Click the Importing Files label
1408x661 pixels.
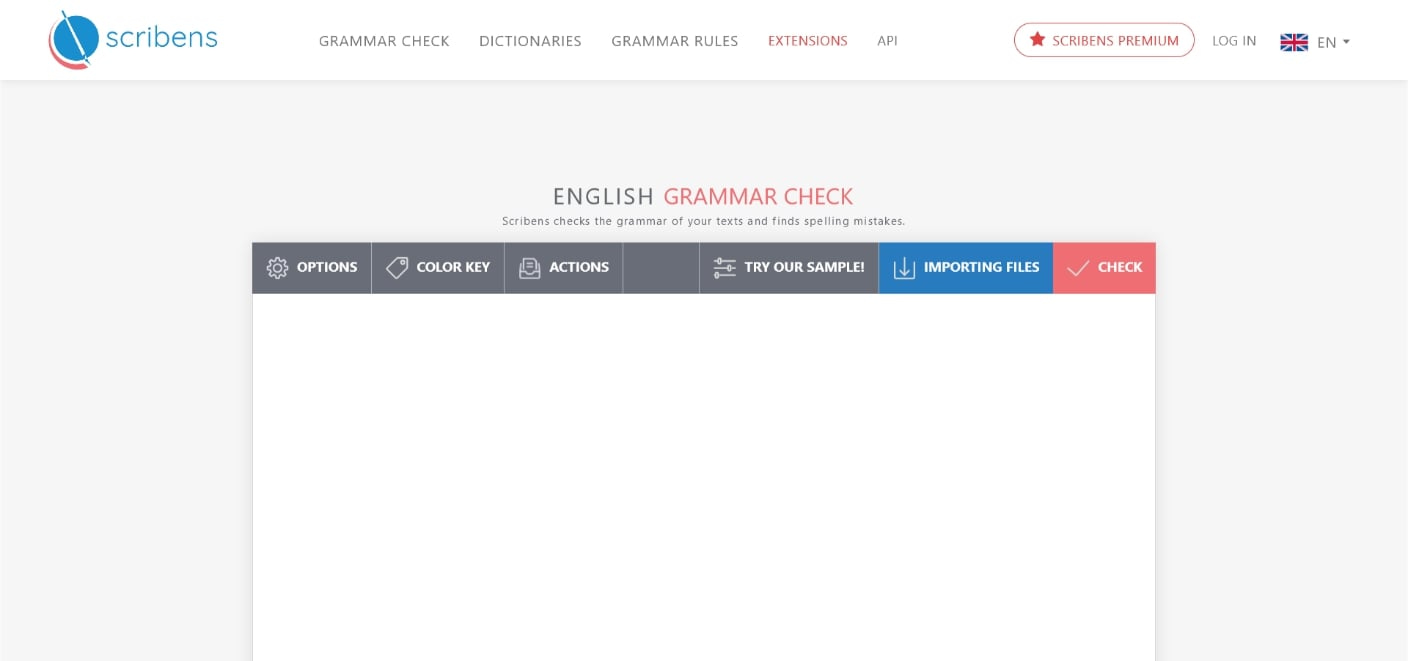pos(981,267)
